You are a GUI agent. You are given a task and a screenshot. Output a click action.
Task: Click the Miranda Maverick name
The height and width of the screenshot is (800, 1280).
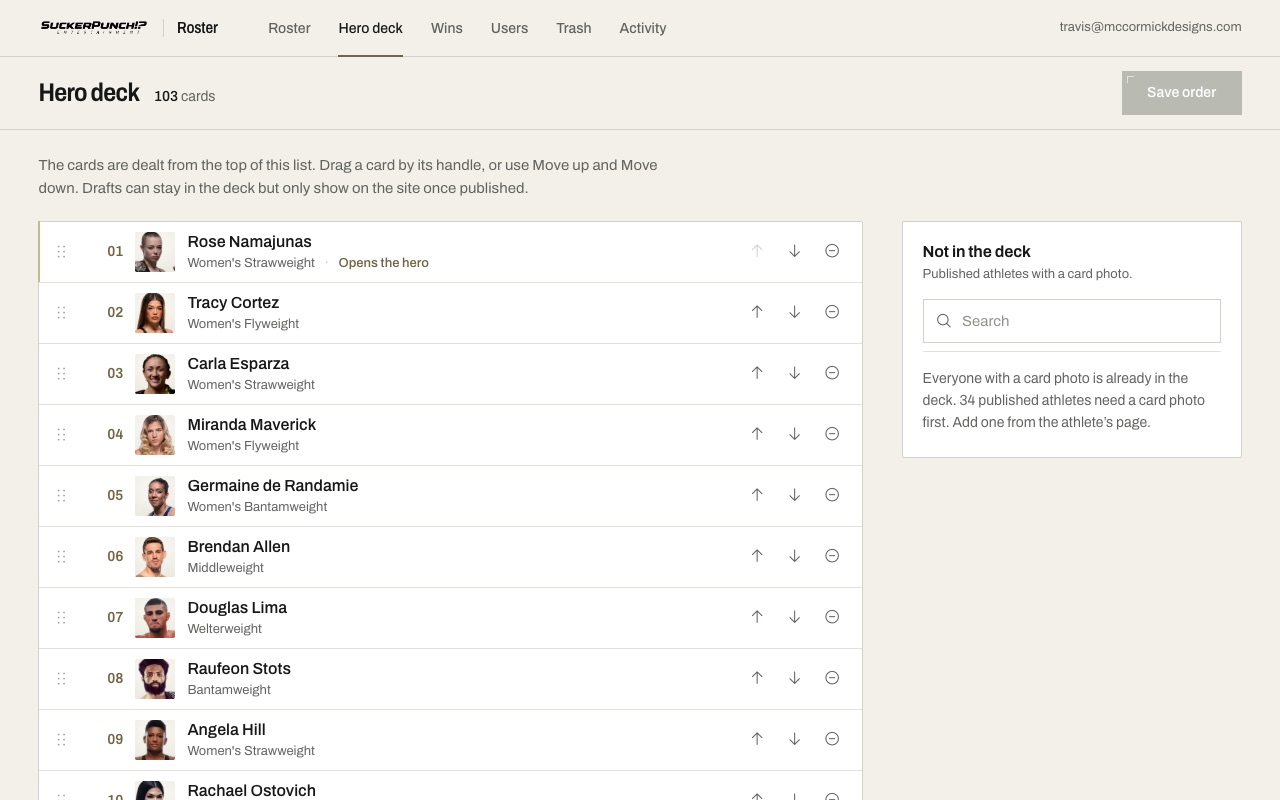pyautogui.click(x=252, y=425)
